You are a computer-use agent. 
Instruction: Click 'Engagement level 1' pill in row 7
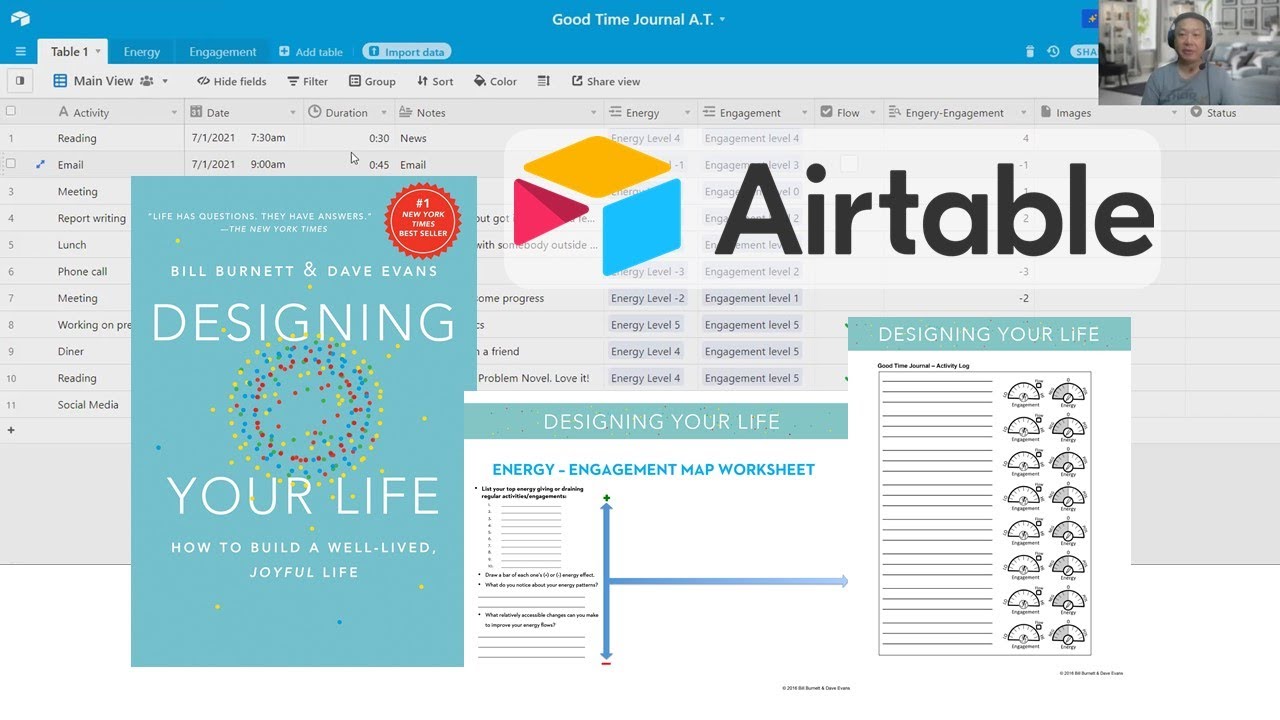(751, 298)
